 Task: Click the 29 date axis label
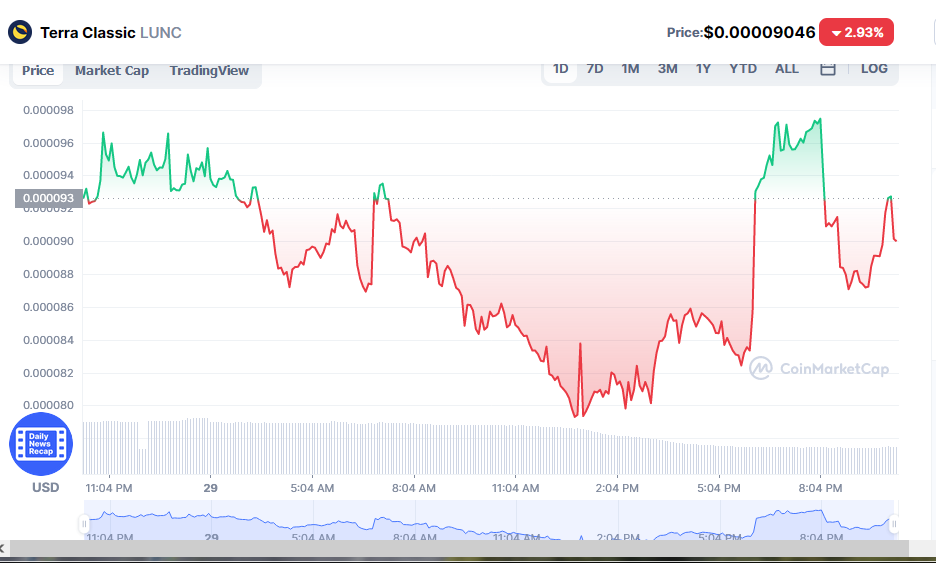tap(210, 488)
